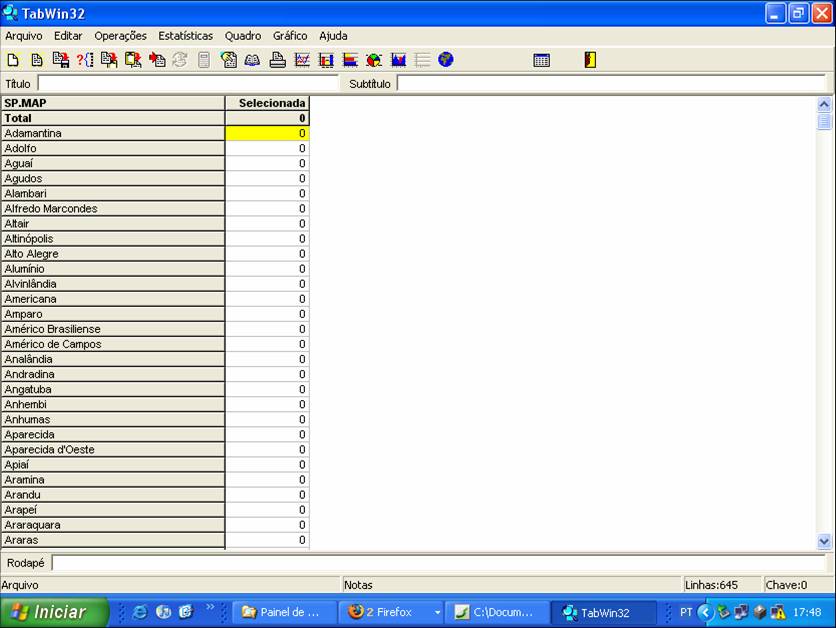Viewport: 836px width, 628px height.
Task: Click the Notas status bar panel
Action: coord(511,585)
